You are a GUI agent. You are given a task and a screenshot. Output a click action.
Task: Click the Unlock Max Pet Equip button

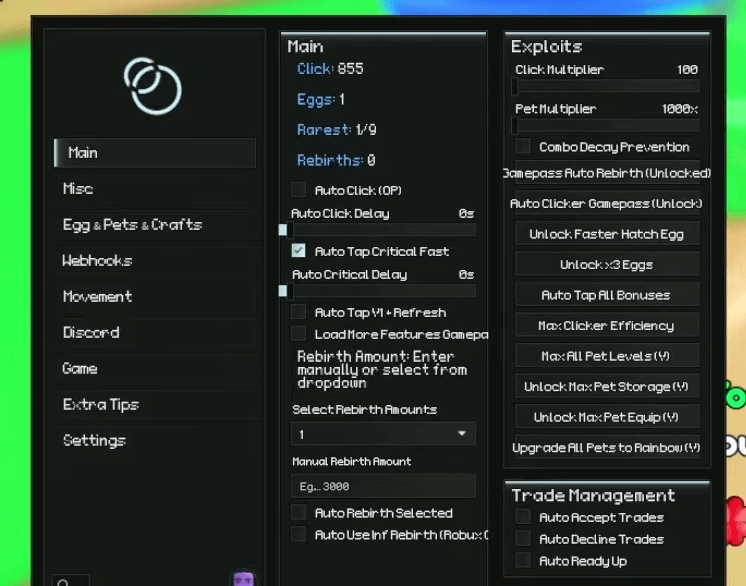[x=607, y=417]
